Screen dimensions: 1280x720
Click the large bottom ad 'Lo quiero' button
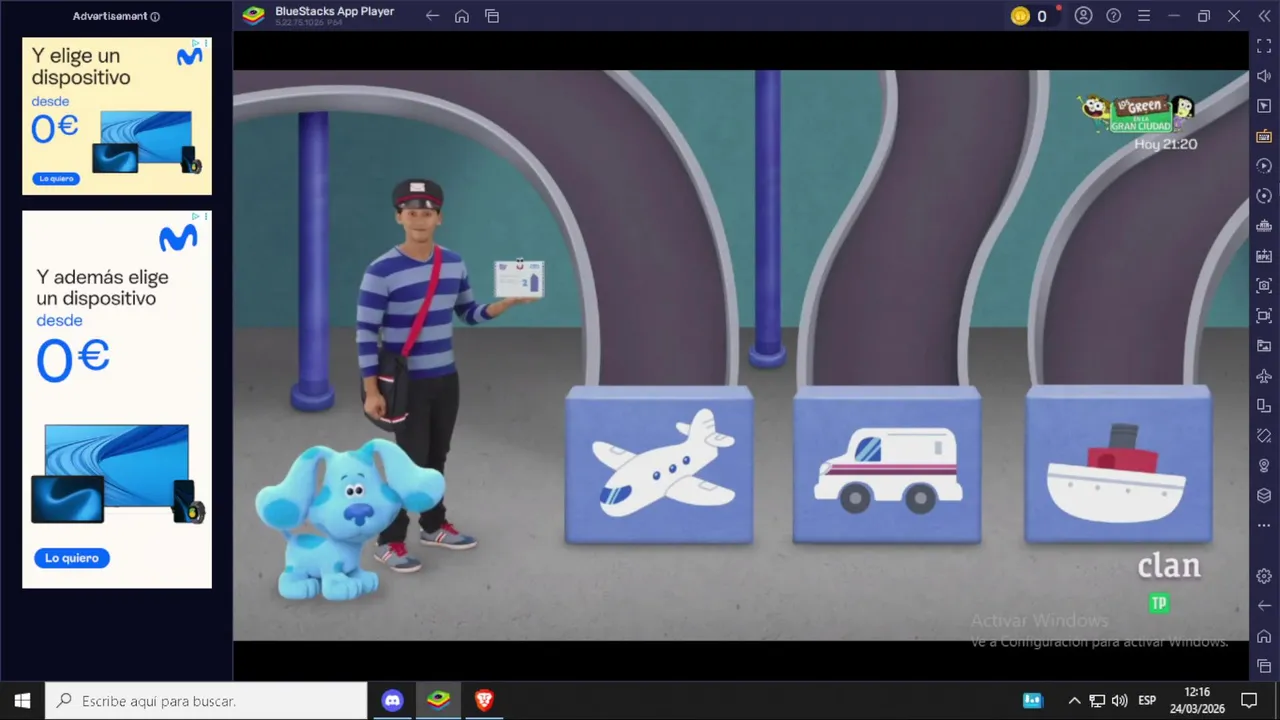point(72,558)
